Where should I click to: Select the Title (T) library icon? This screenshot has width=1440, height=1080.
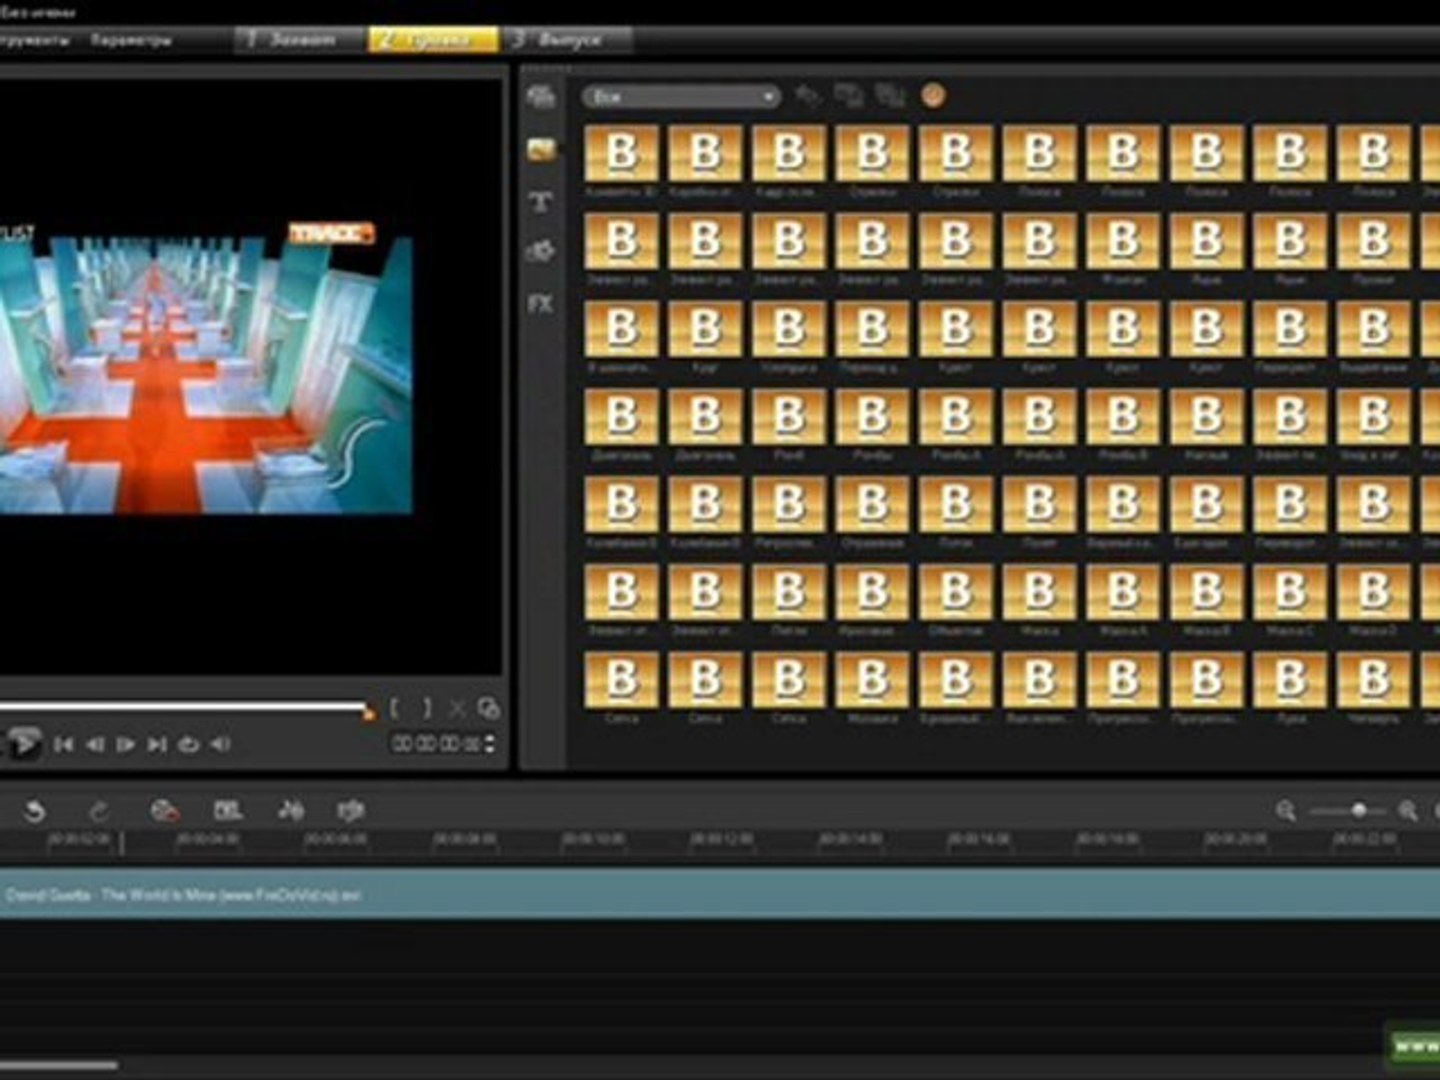[541, 201]
